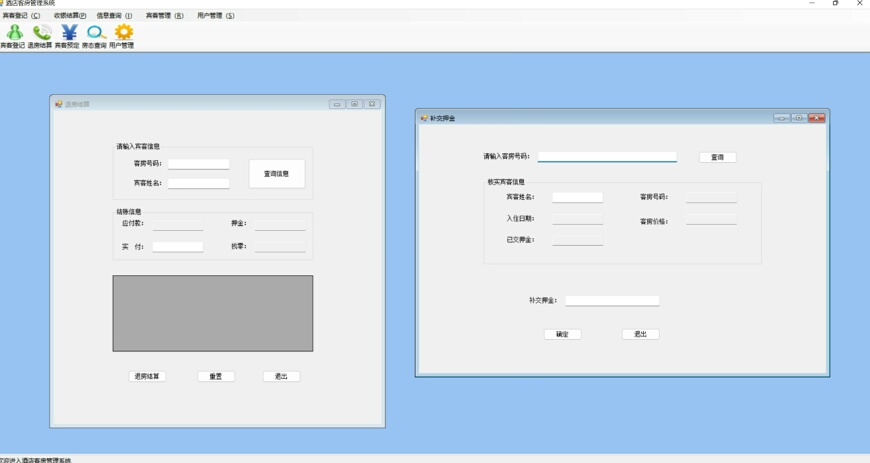Viewport: 870px width, 463px height.
Task: Focus the 实付 amount field
Action: (x=178, y=247)
